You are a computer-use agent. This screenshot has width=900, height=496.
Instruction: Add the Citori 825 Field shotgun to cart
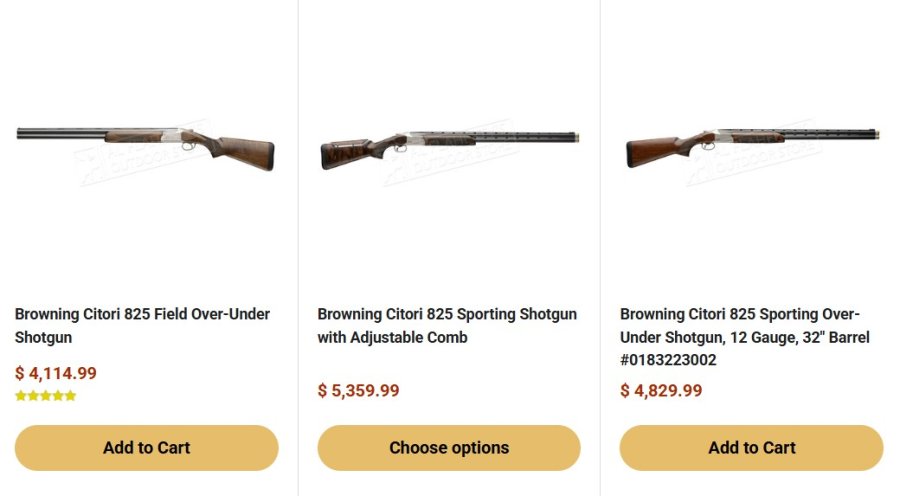(146, 448)
